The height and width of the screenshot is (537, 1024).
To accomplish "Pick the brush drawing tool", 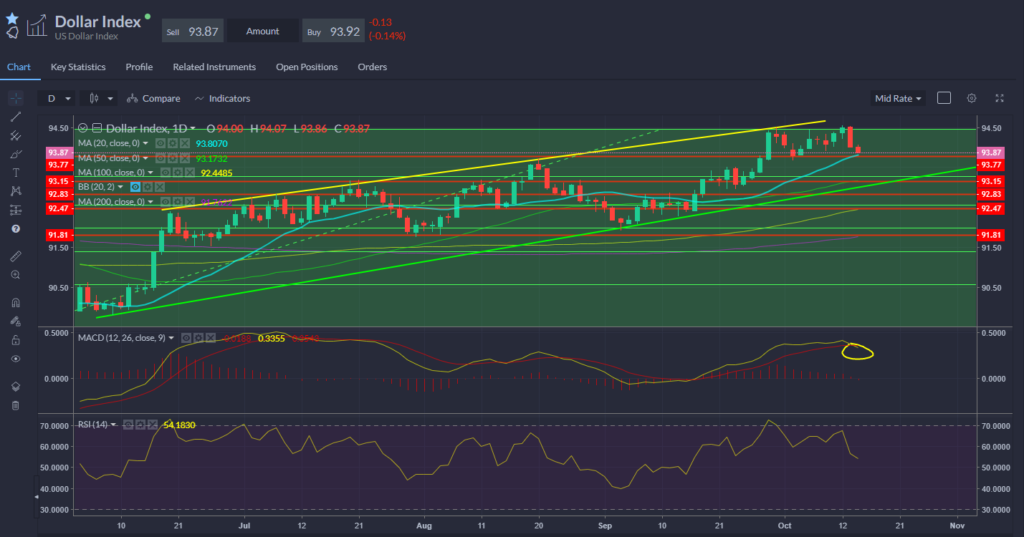I will pyautogui.click(x=16, y=154).
